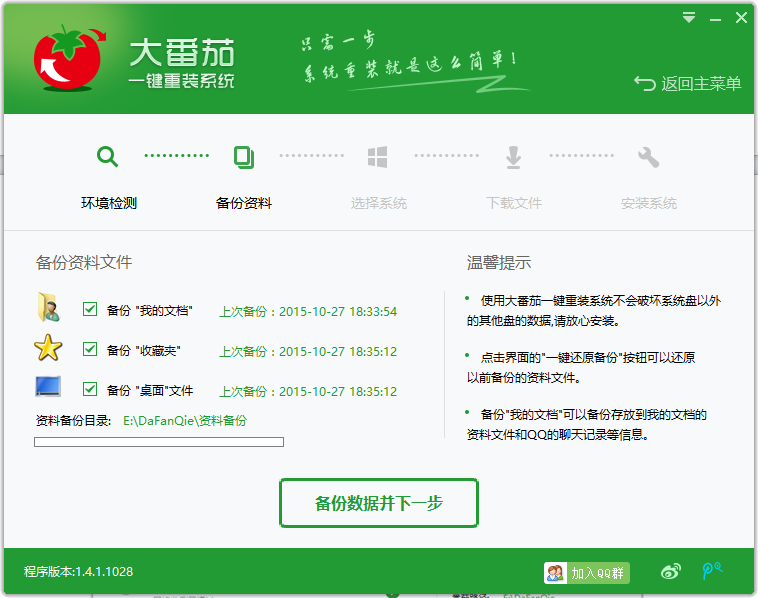This screenshot has width=758, height=598.
Task: Switch to the 选择系统 step label
Action: [x=379, y=203]
